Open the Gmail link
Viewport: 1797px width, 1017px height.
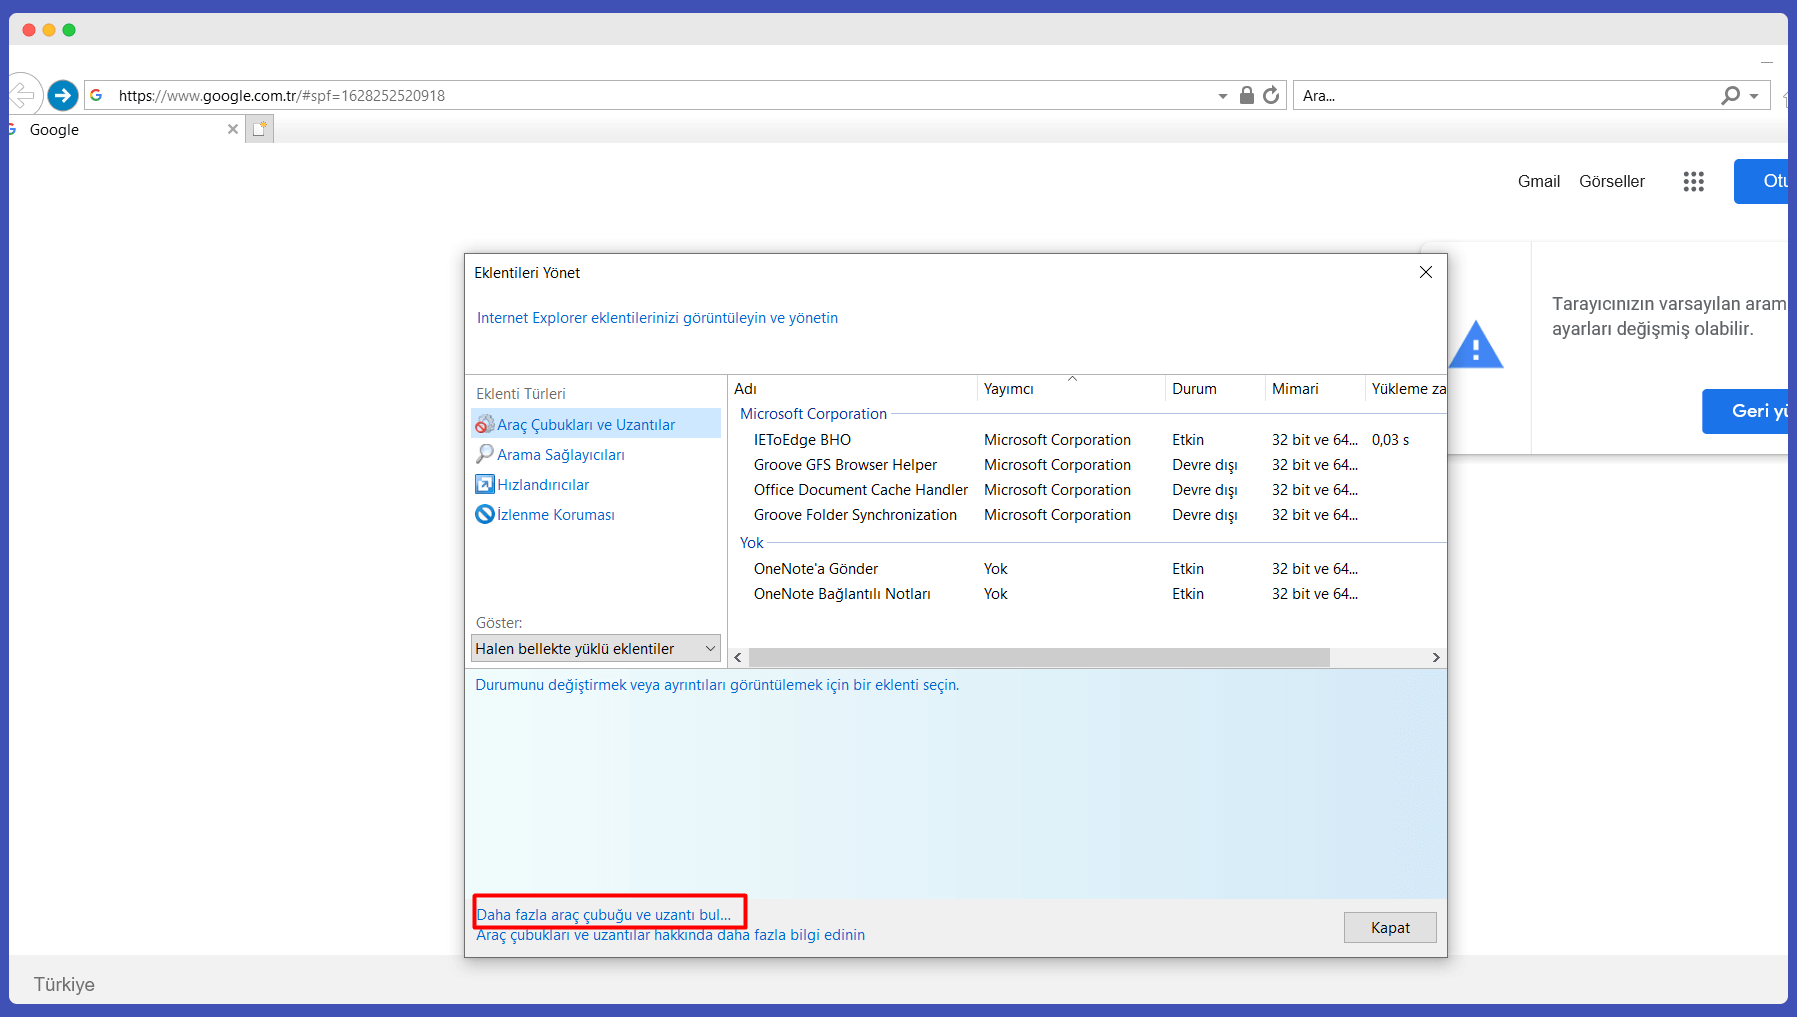(1539, 181)
